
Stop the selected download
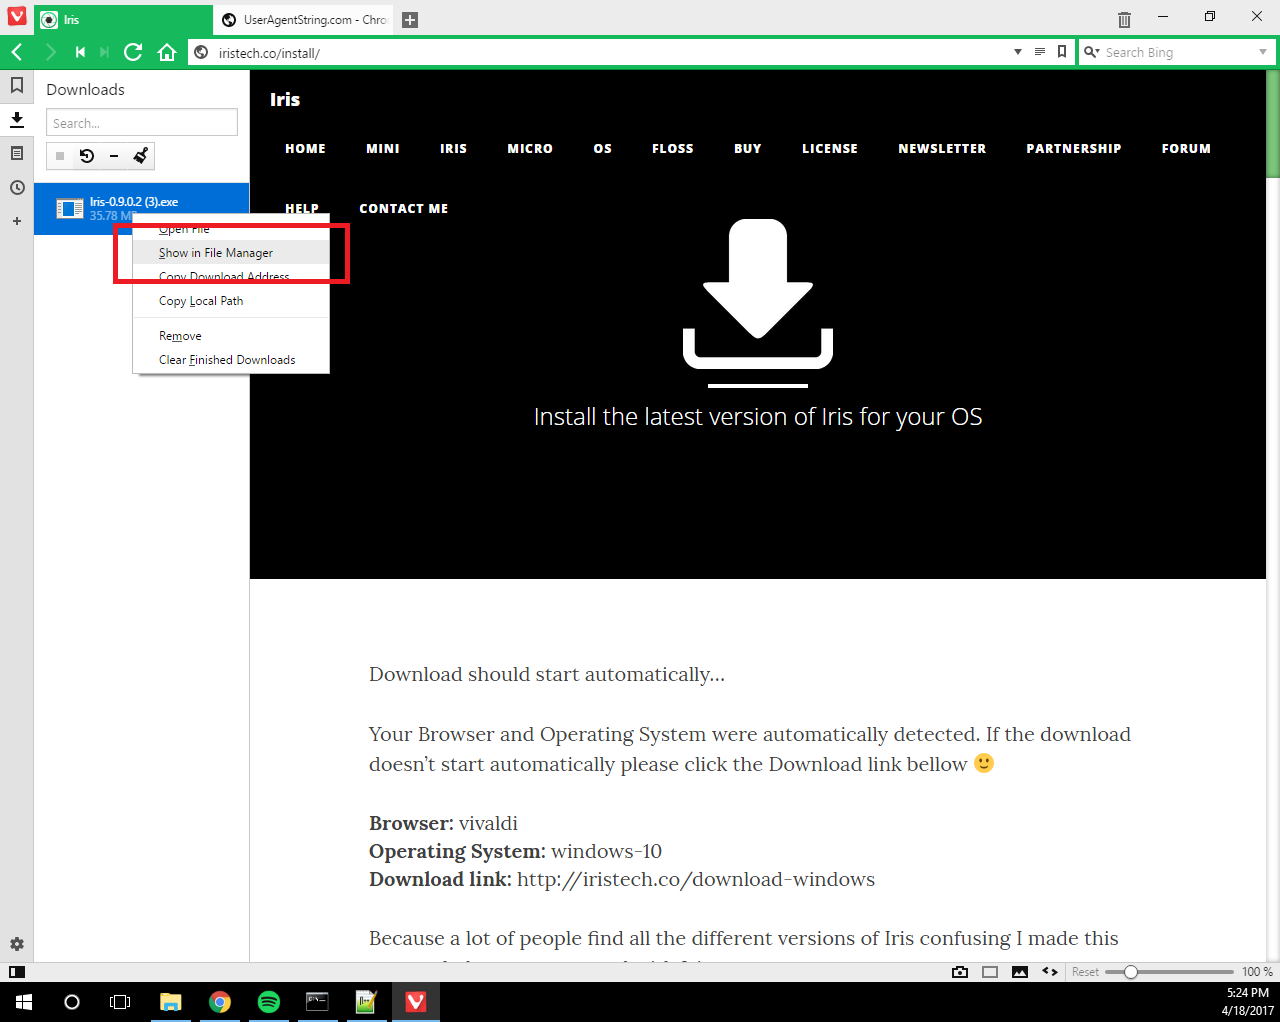click(x=60, y=156)
